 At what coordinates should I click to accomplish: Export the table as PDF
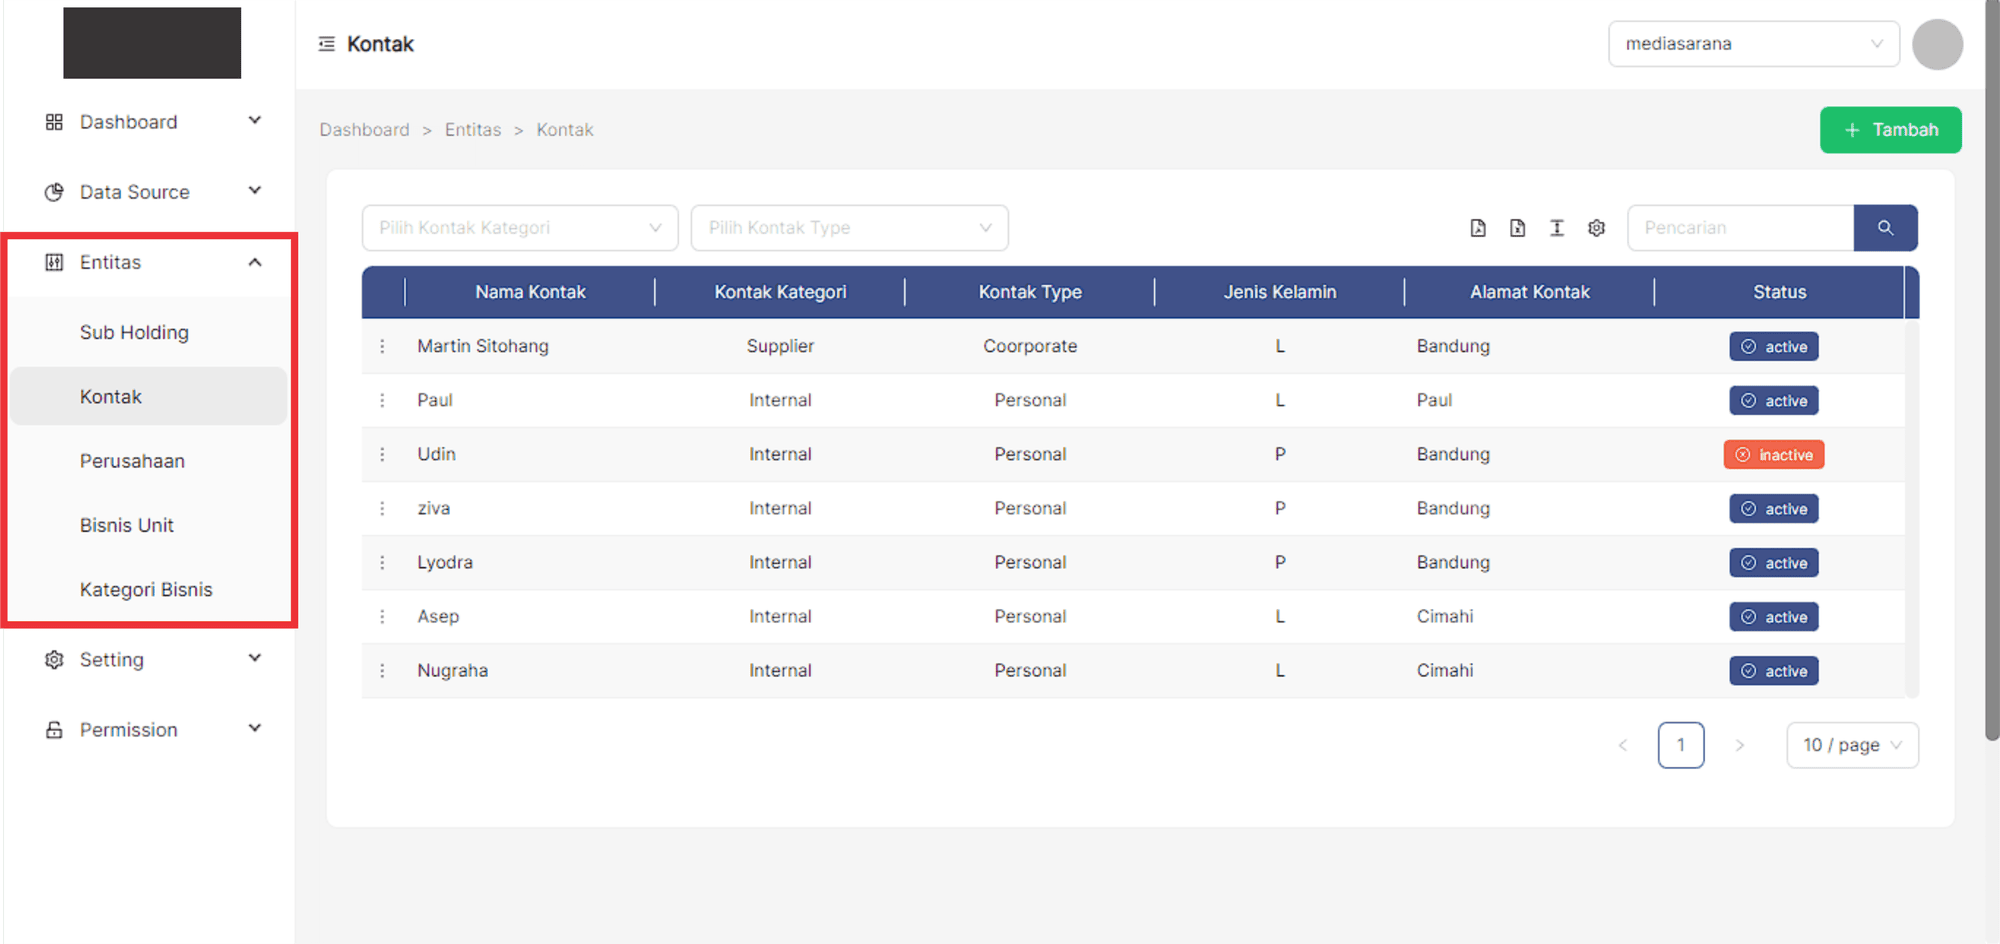1478,228
